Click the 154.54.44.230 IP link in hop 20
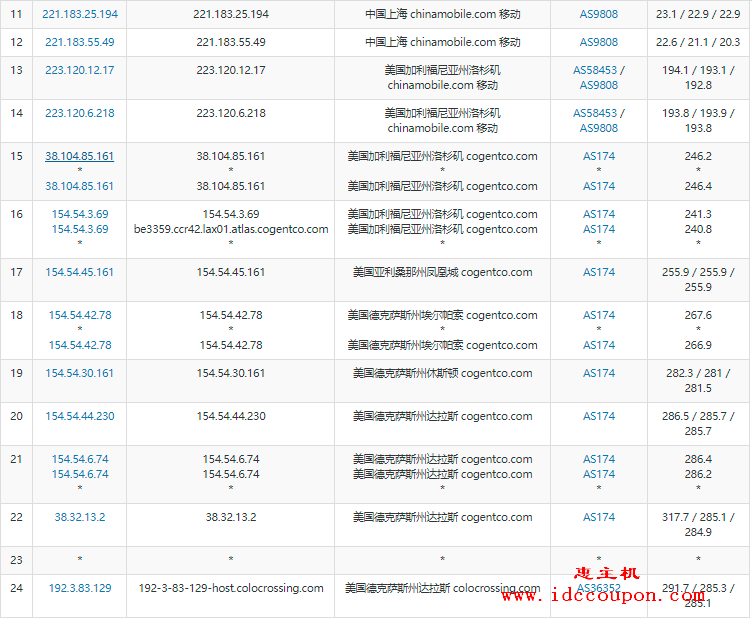 pyautogui.click(x=80, y=416)
